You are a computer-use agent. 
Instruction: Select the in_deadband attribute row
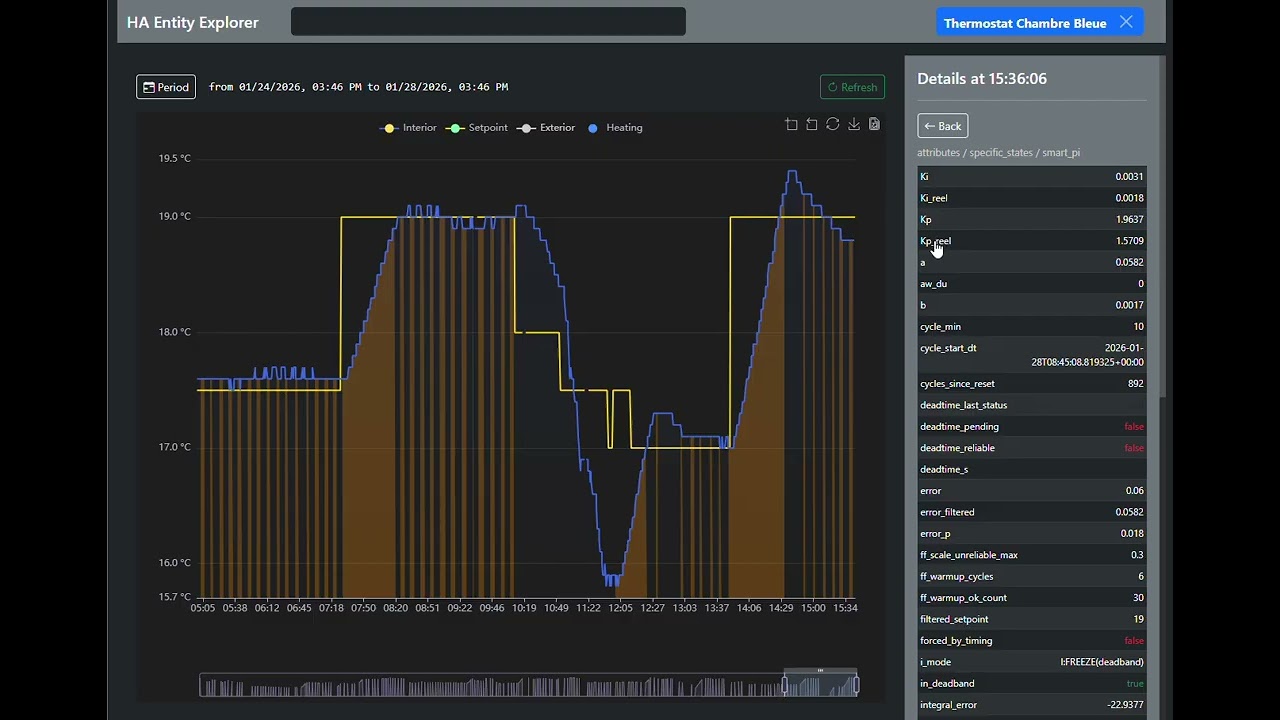point(1031,684)
